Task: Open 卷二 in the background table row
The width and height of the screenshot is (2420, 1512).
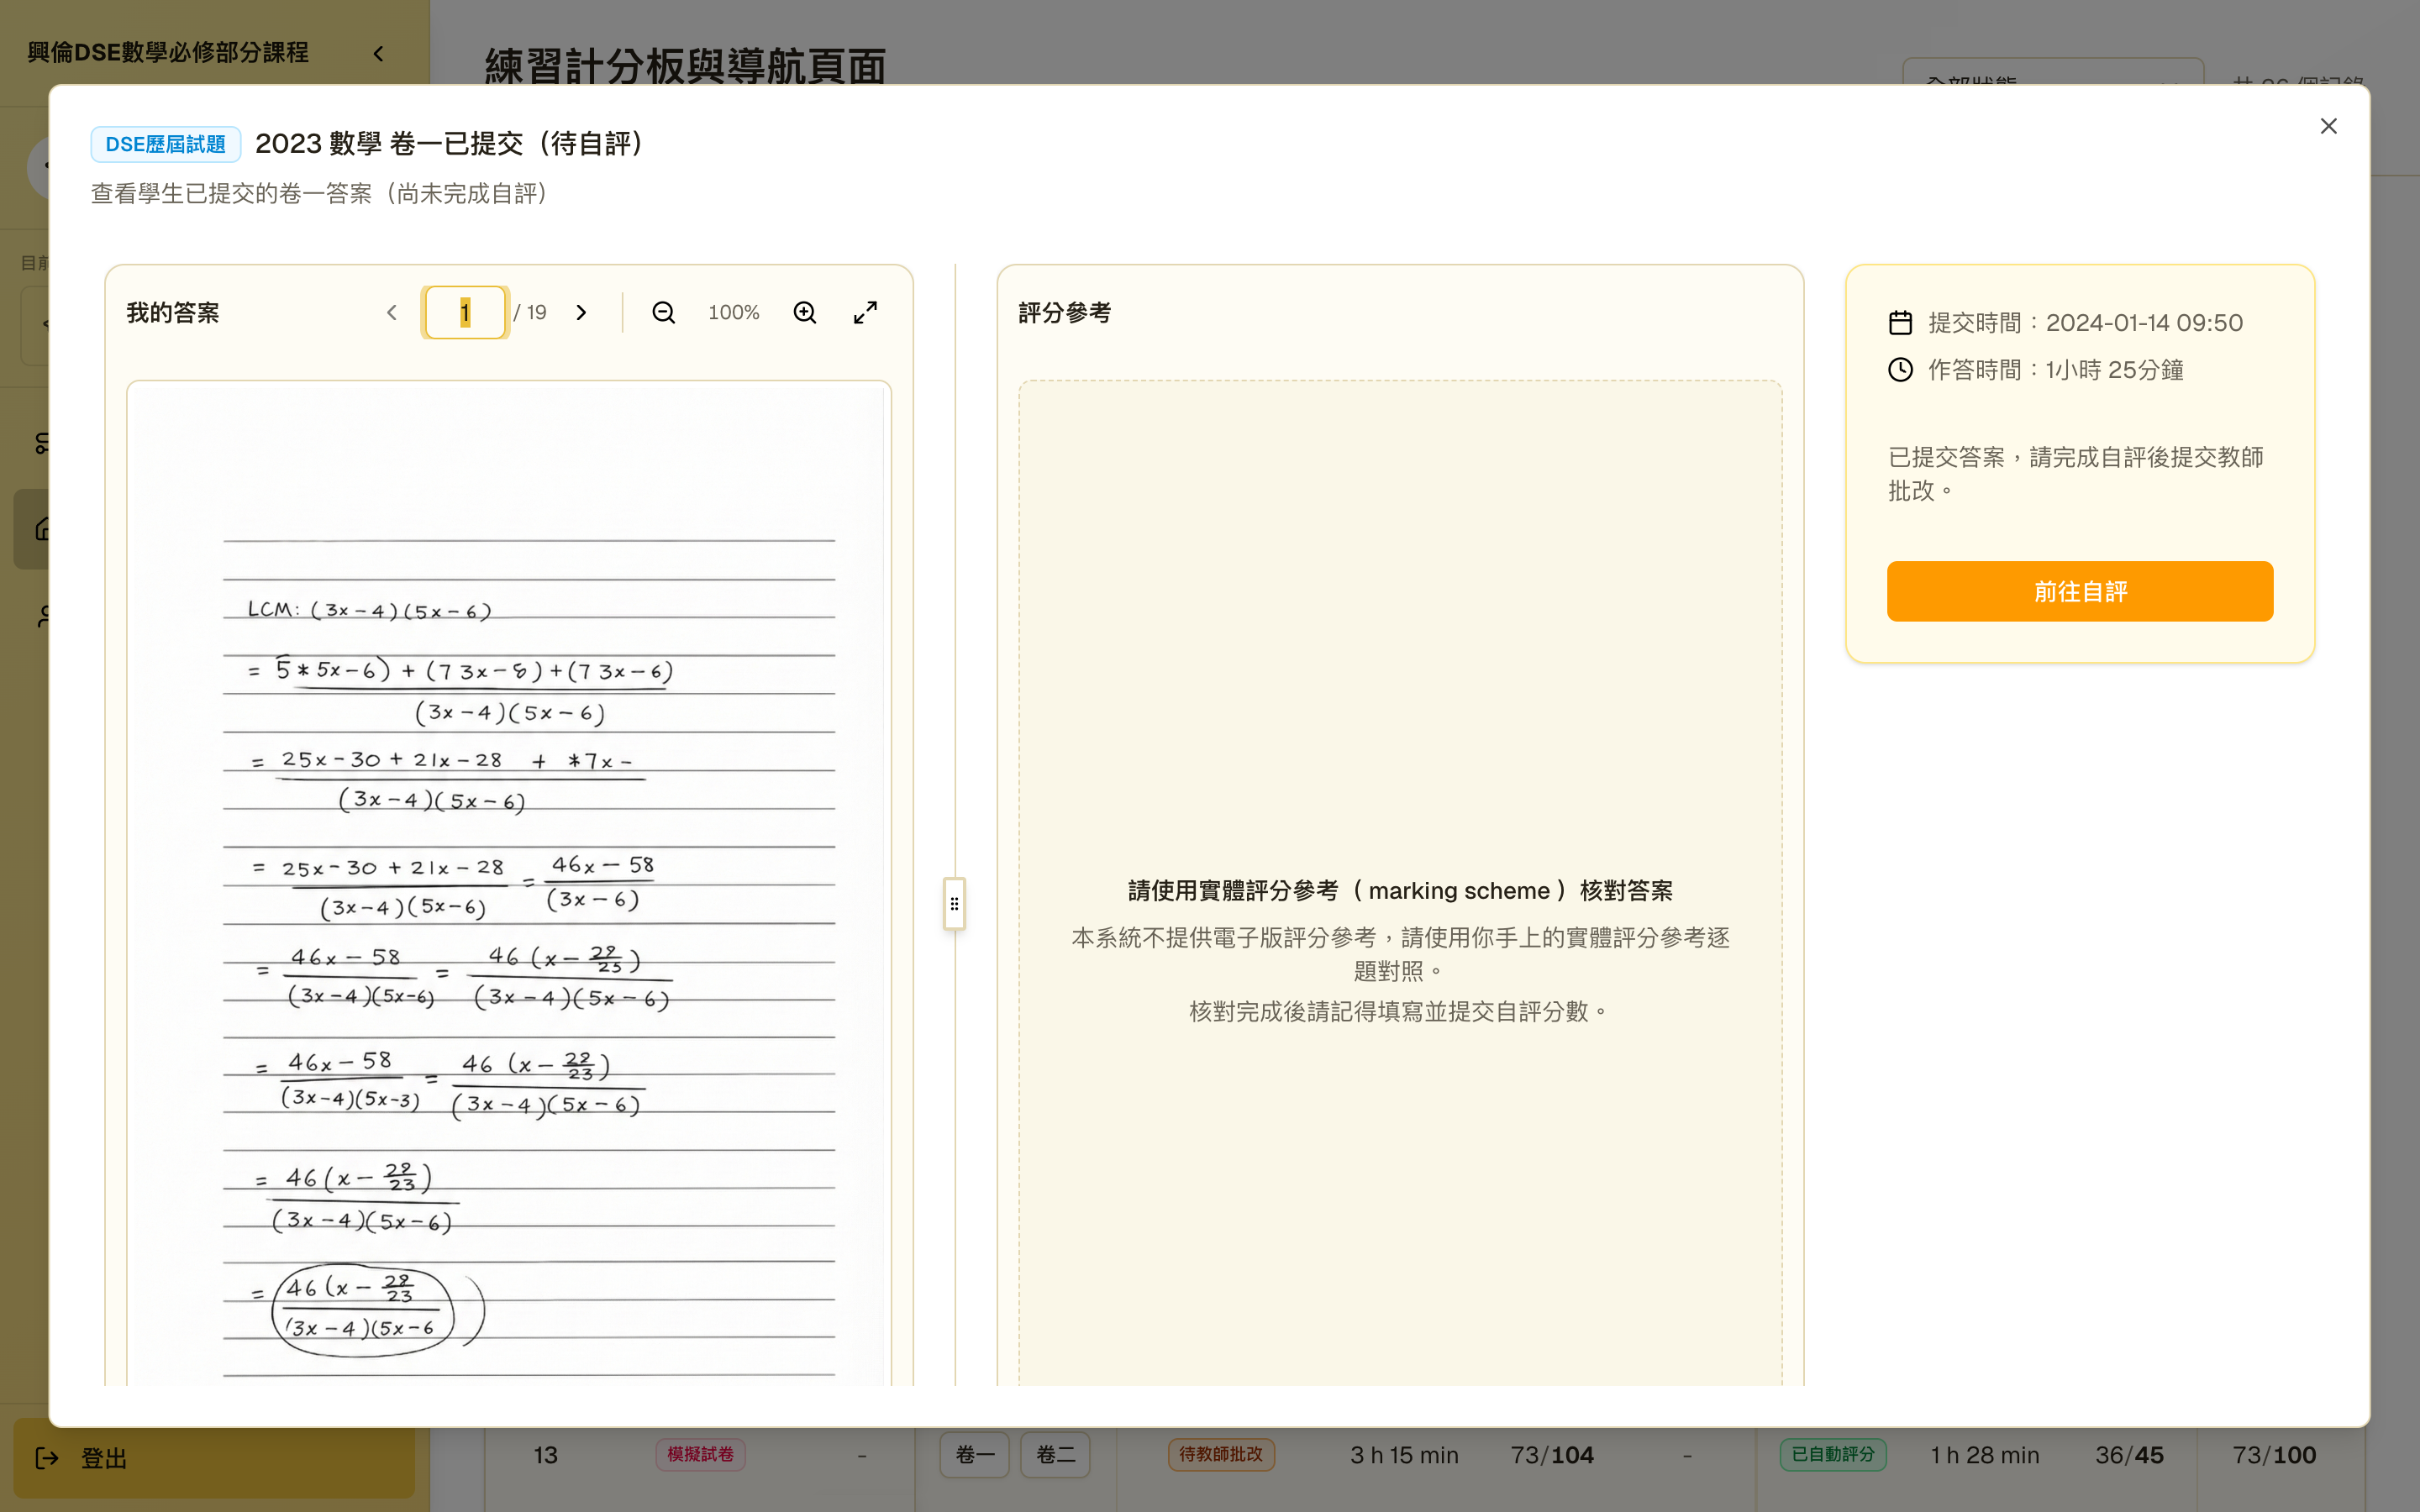Action: pyautogui.click(x=1055, y=1454)
